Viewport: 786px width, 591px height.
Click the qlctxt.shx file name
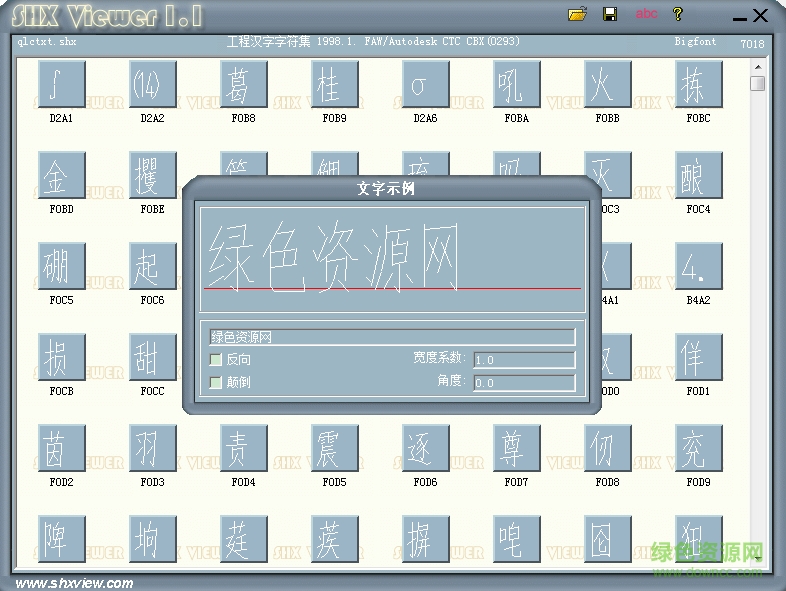47,42
